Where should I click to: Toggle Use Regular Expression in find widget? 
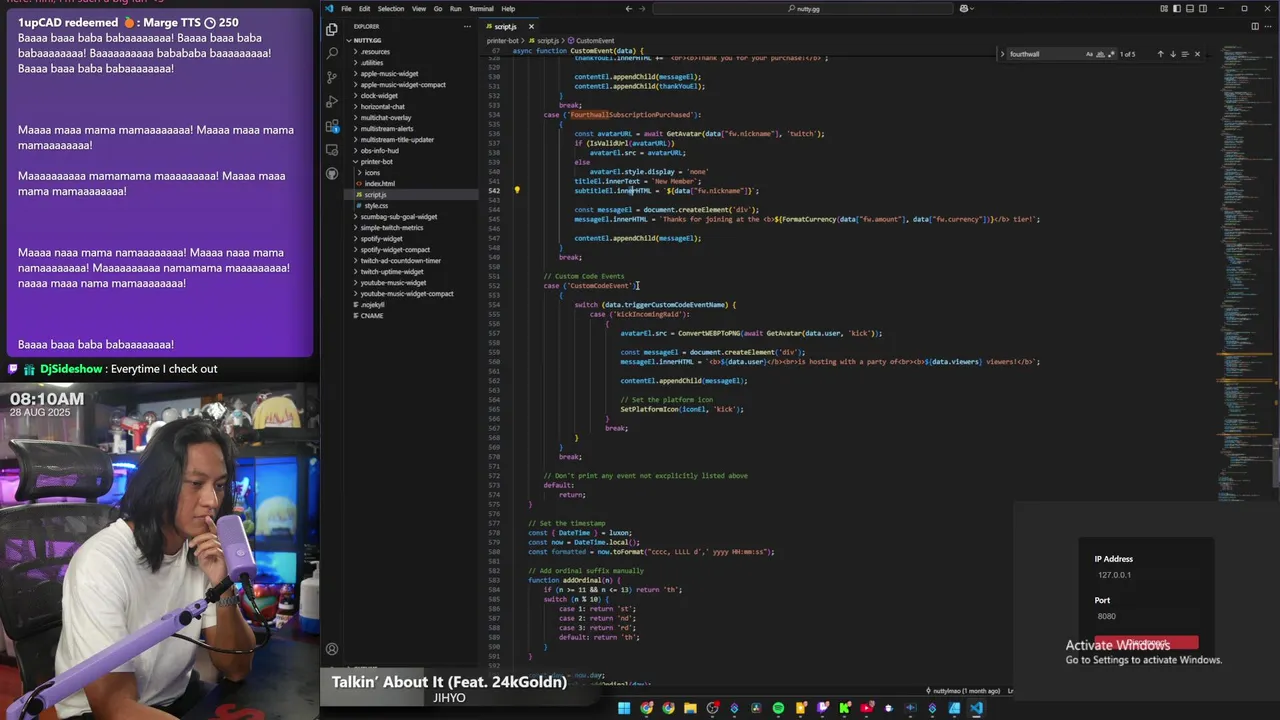[x=1112, y=54]
